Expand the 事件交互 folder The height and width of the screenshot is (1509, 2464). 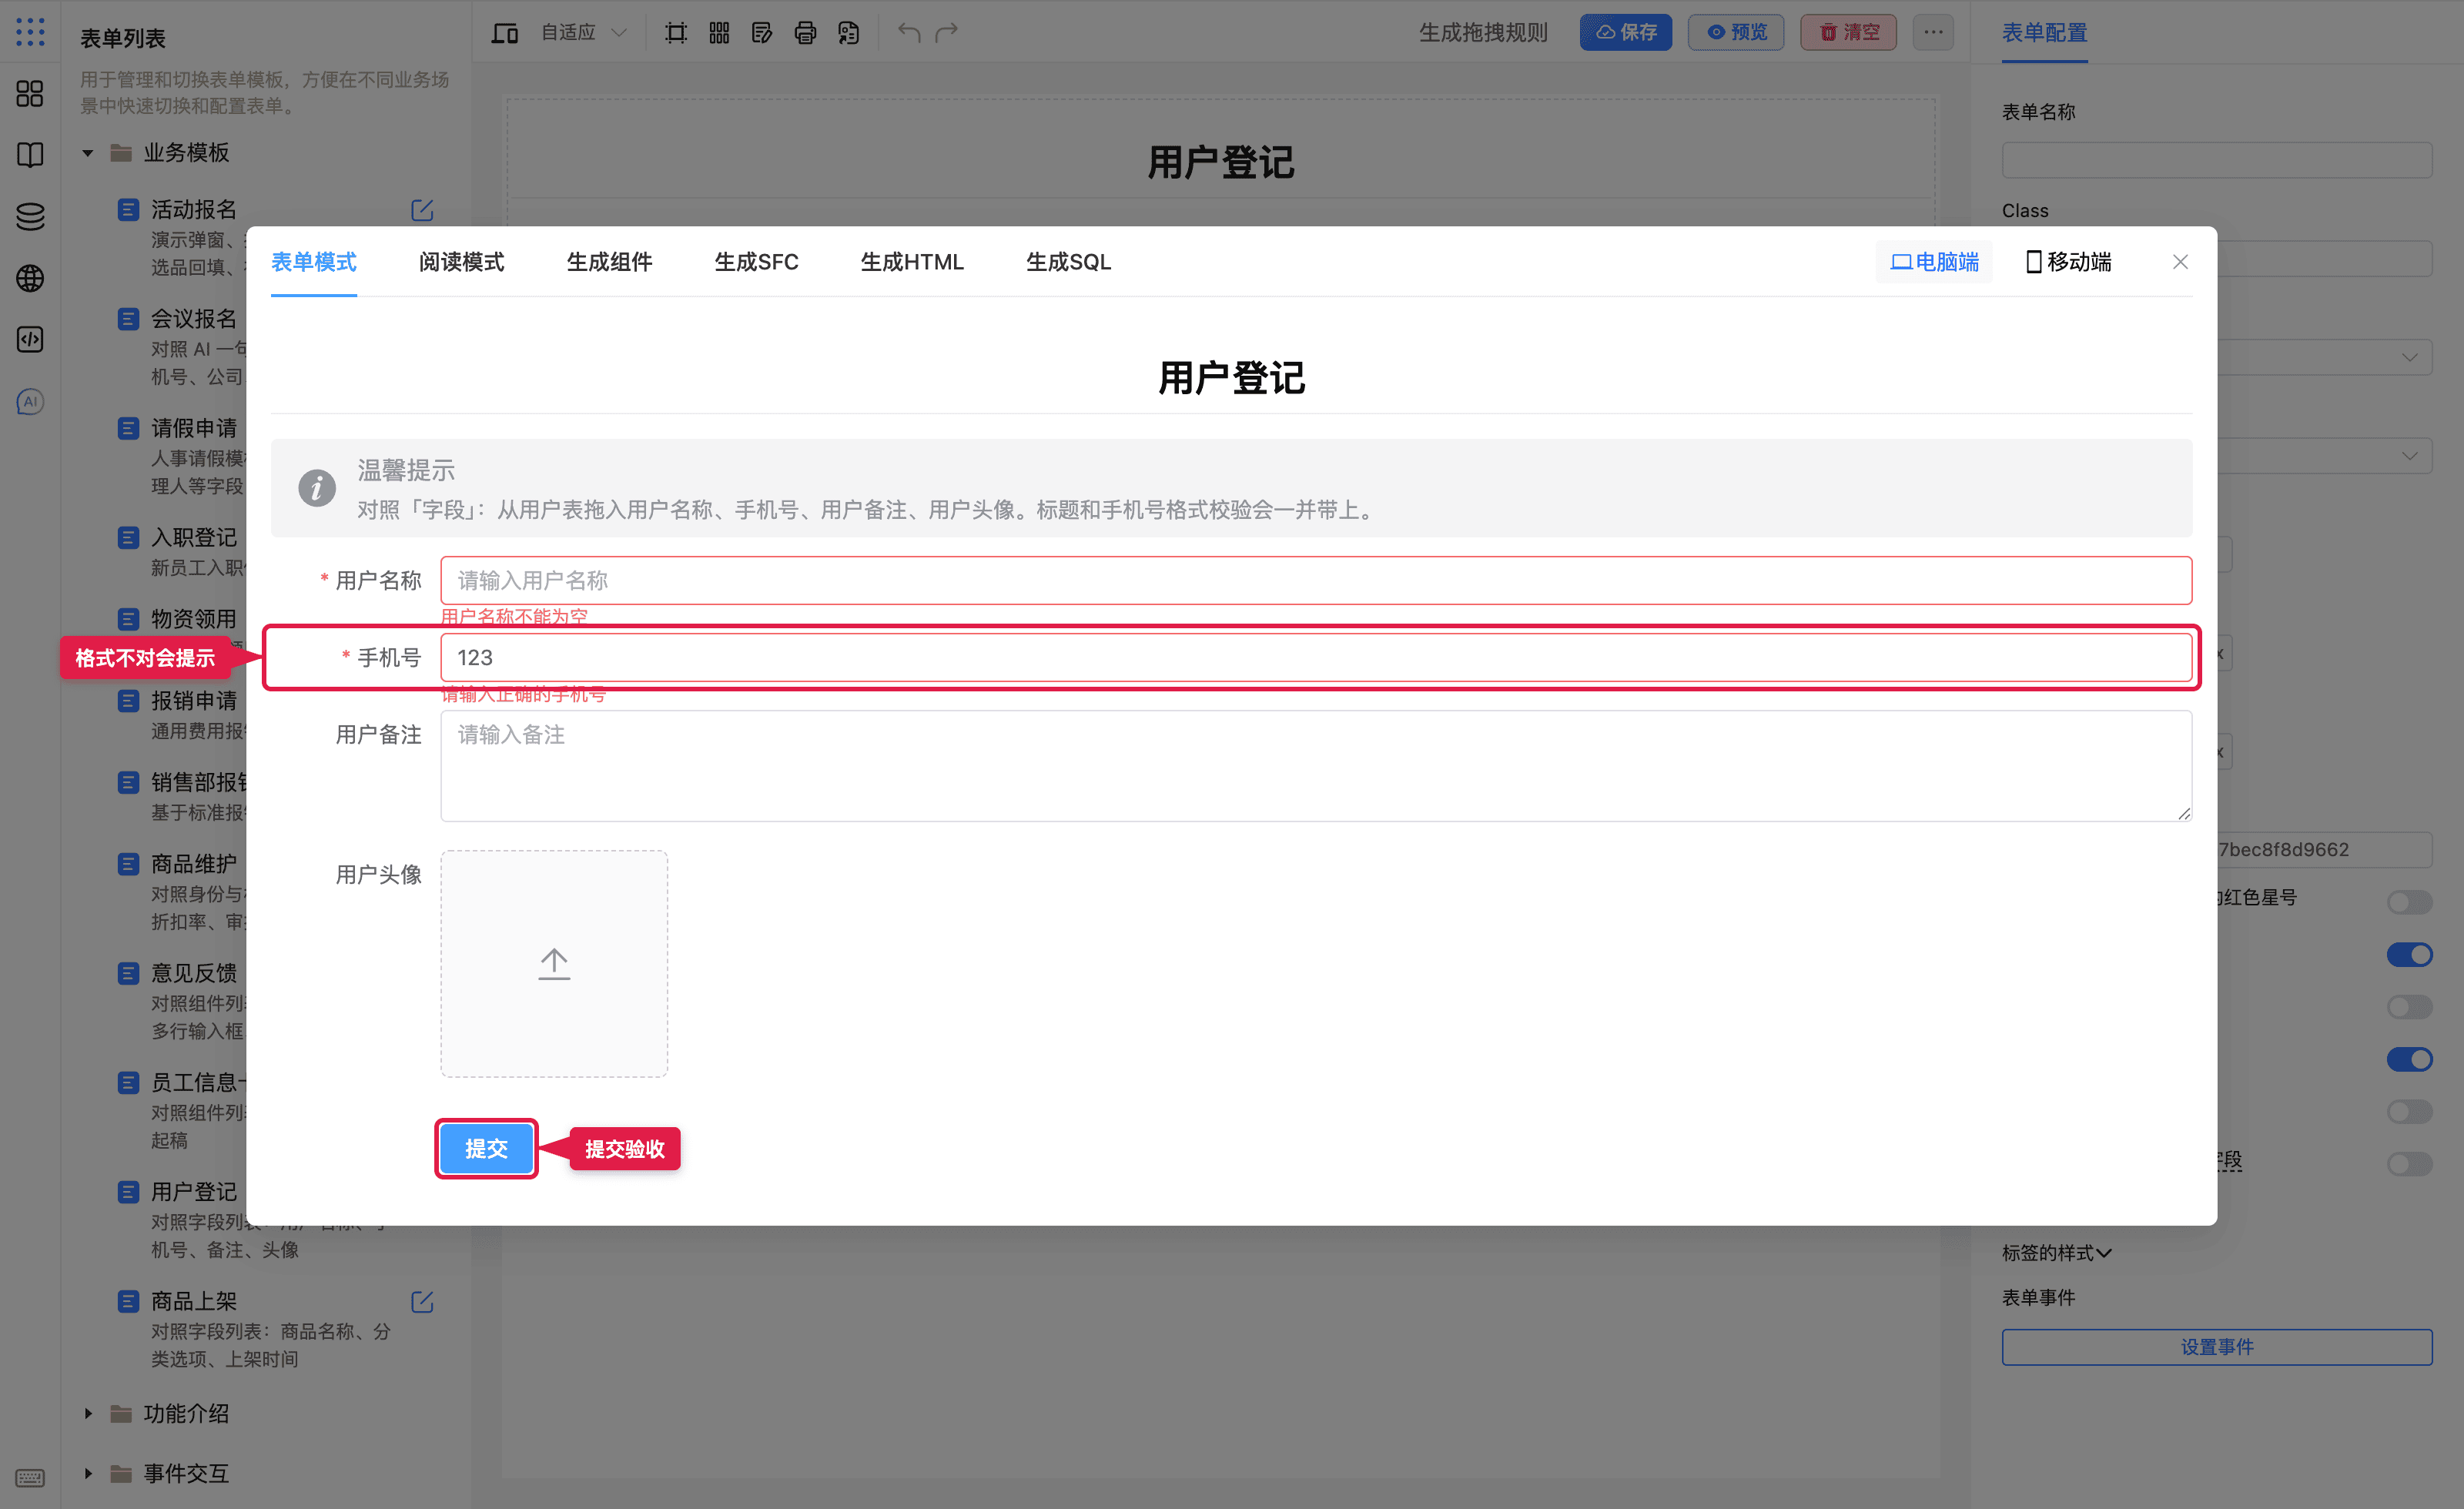click(x=88, y=1473)
